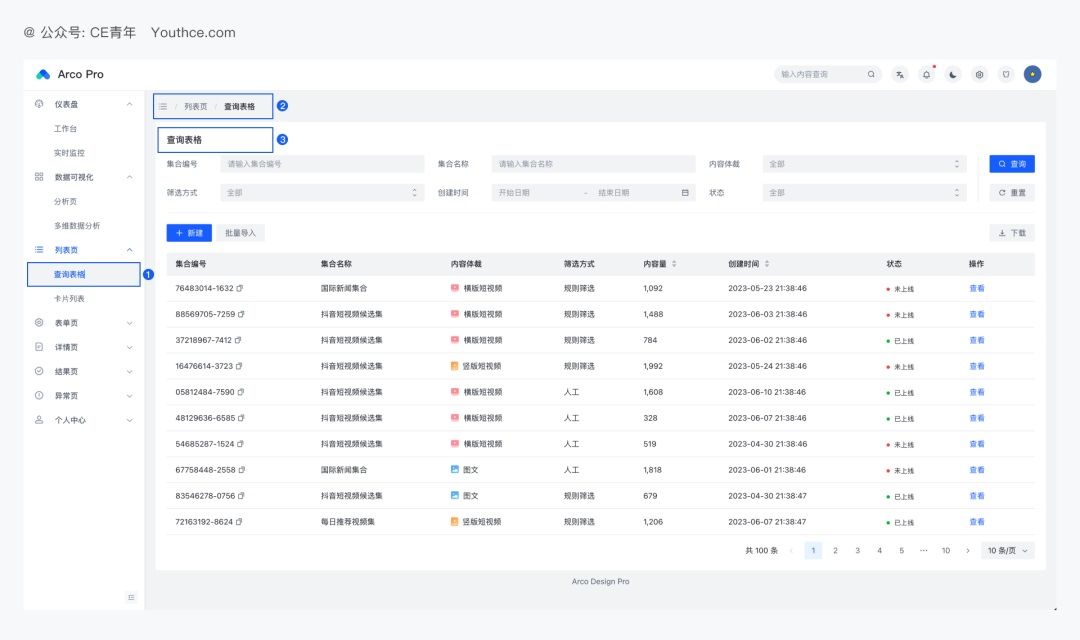Click the shirt theme icon in header
Image resolution: width=1080 pixels, height=640 pixels.
coord(1006,74)
